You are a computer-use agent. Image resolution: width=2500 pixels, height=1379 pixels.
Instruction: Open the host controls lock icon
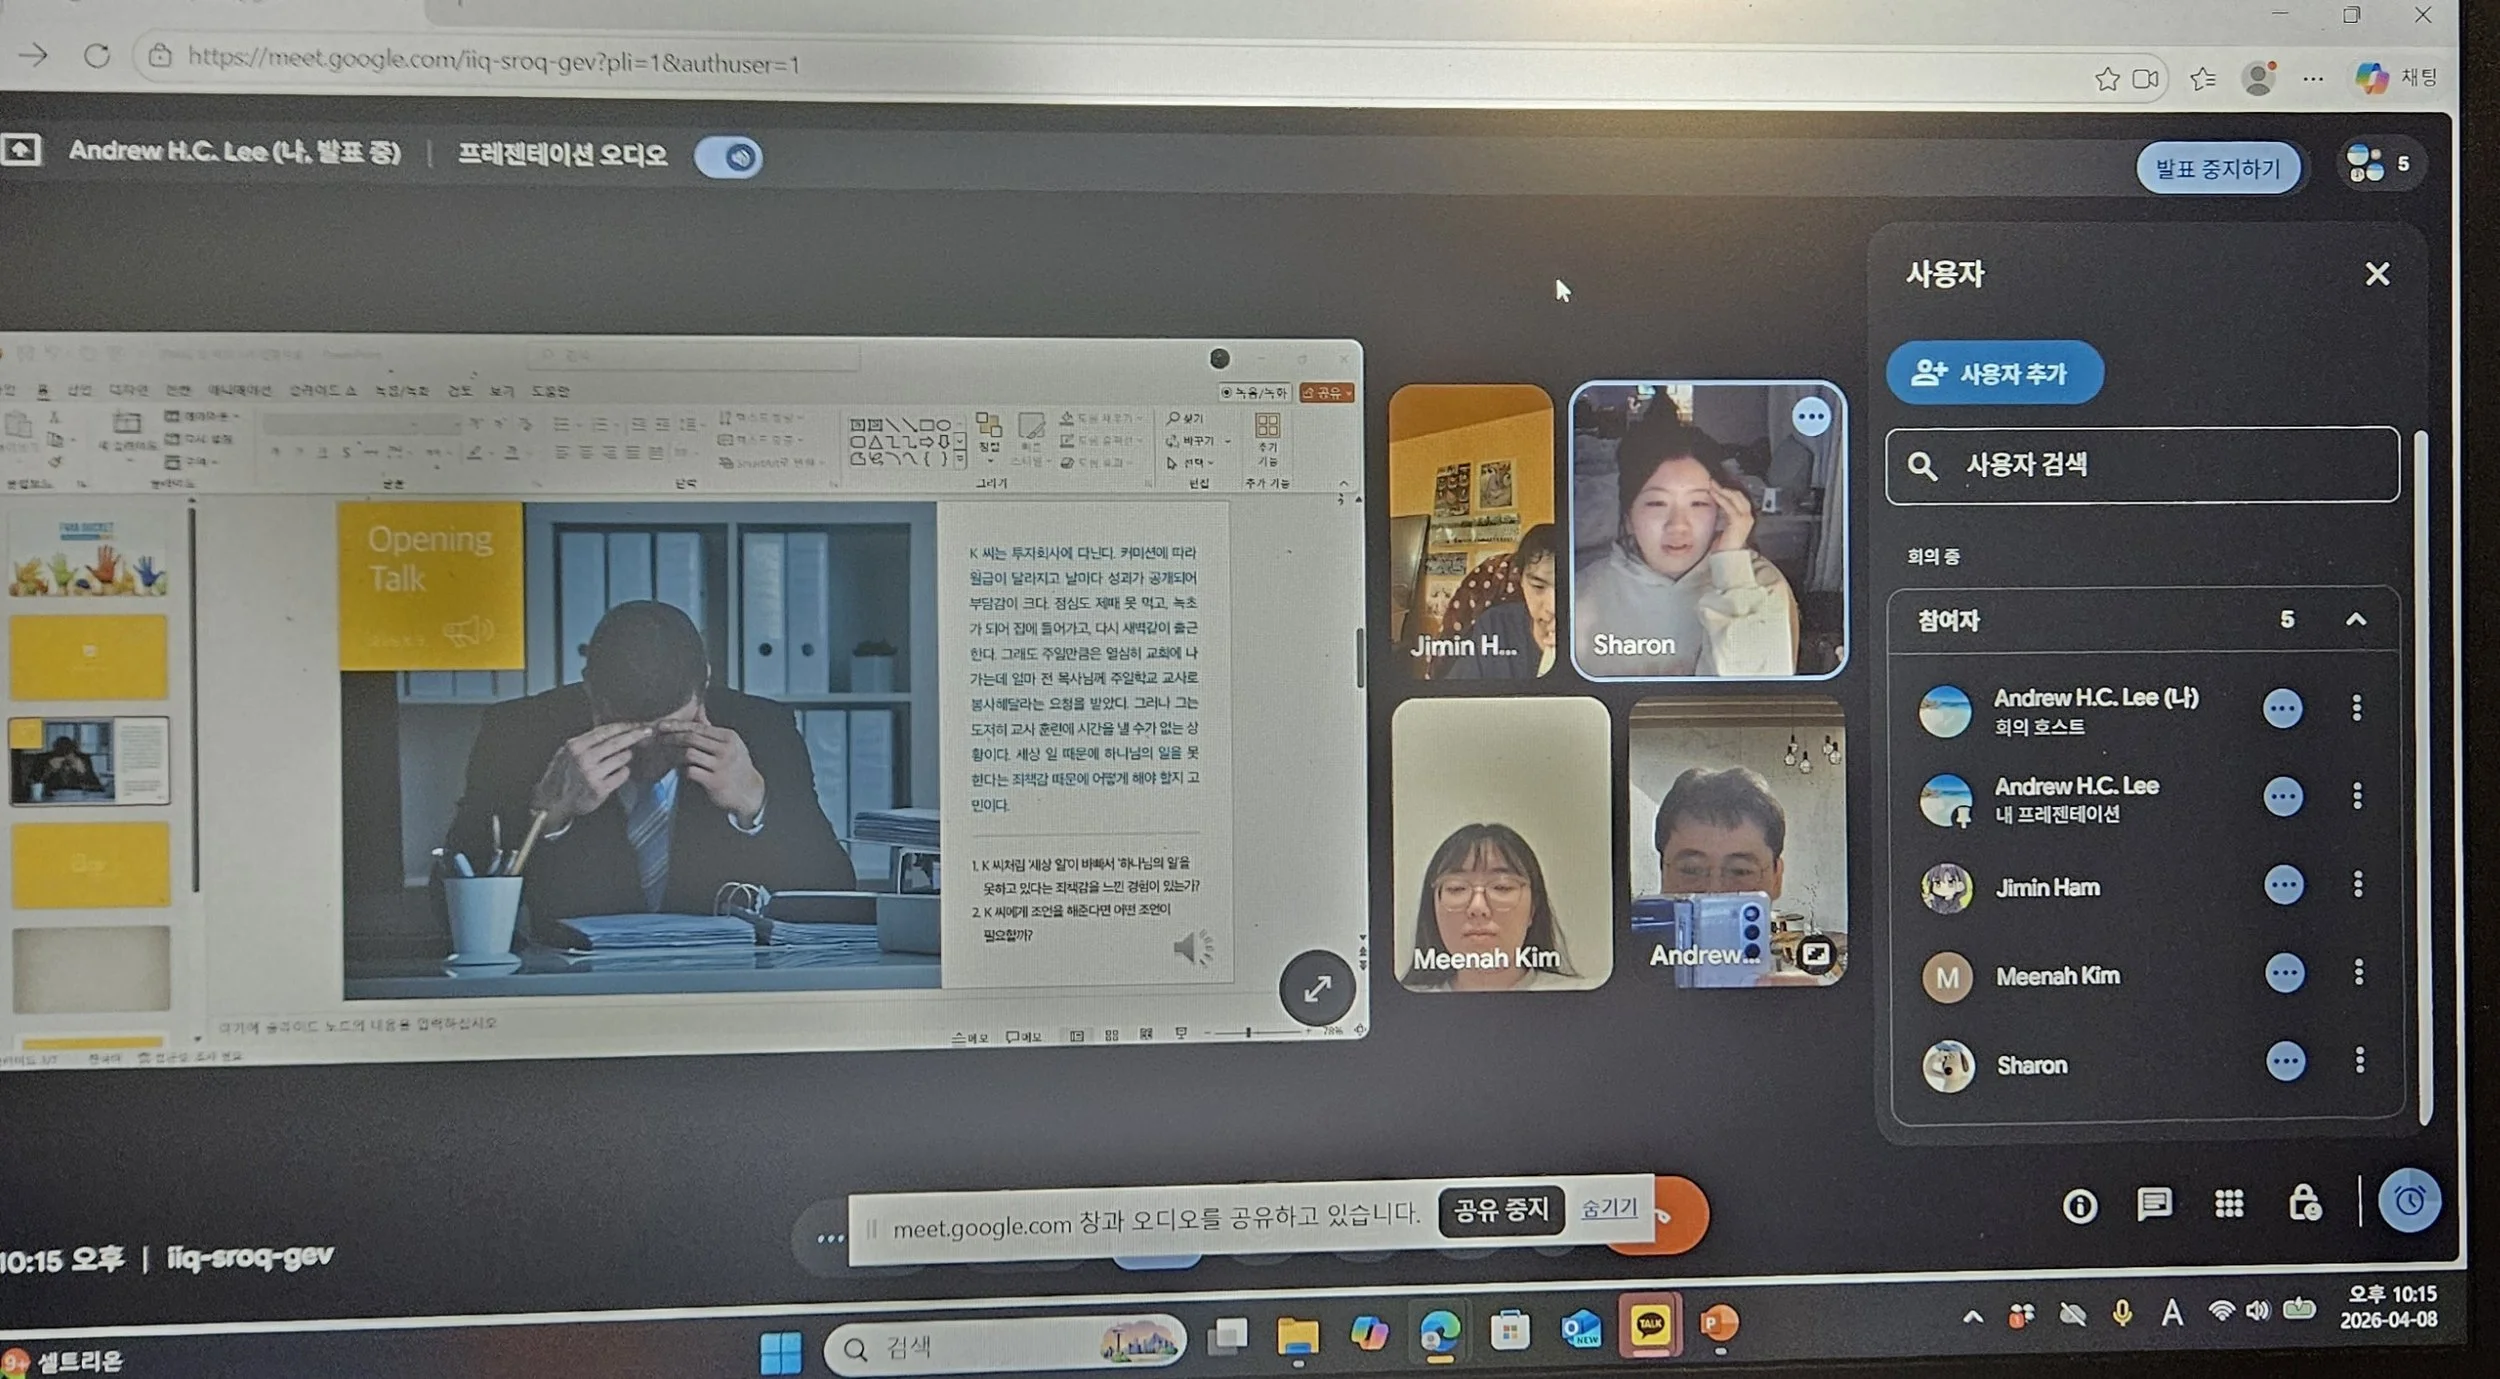point(2304,1203)
